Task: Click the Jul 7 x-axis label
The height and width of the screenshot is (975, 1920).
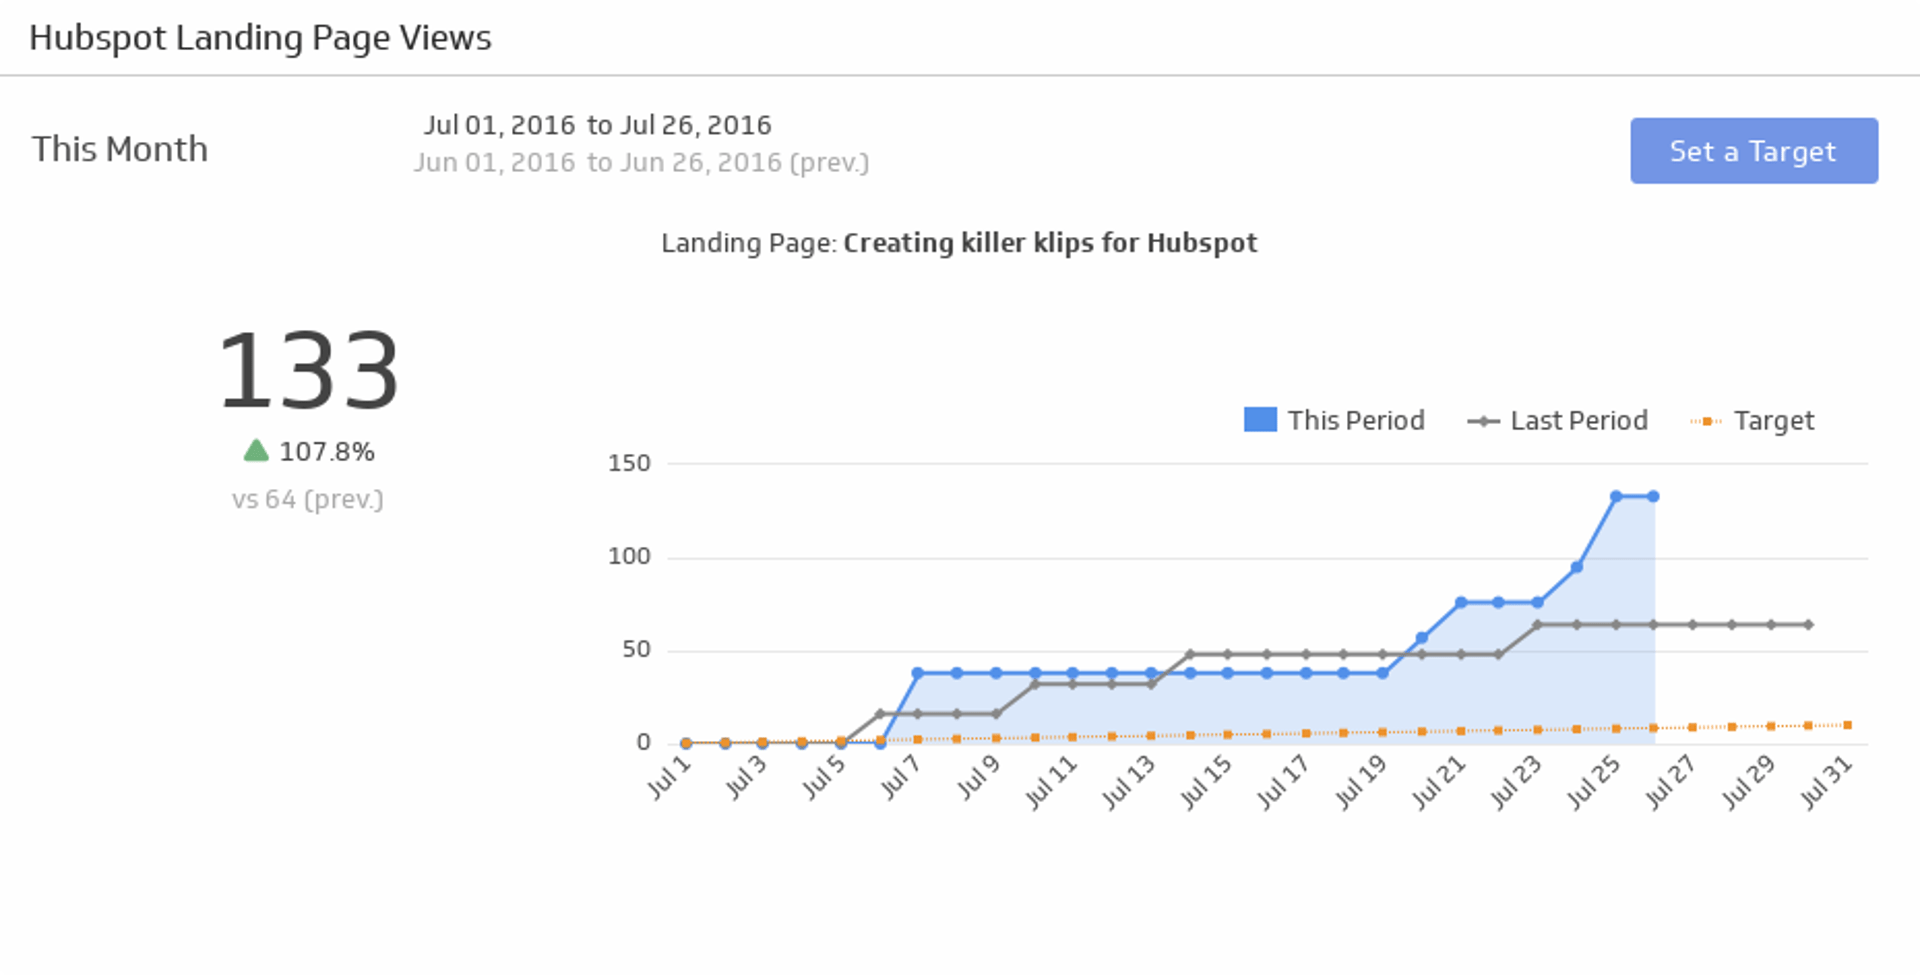Action: tap(899, 777)
